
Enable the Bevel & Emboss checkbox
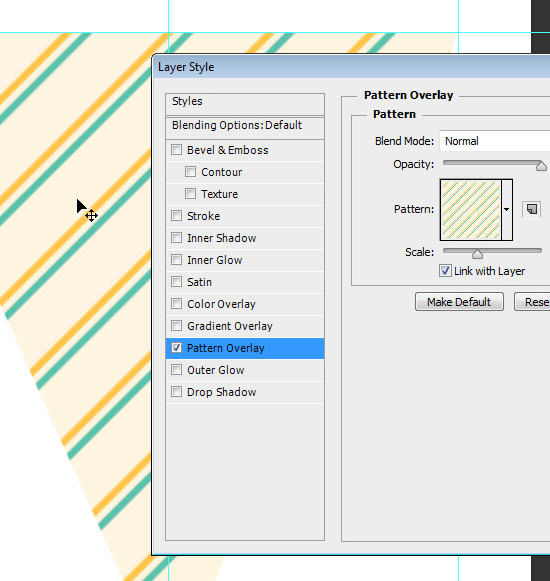(176, 150)
